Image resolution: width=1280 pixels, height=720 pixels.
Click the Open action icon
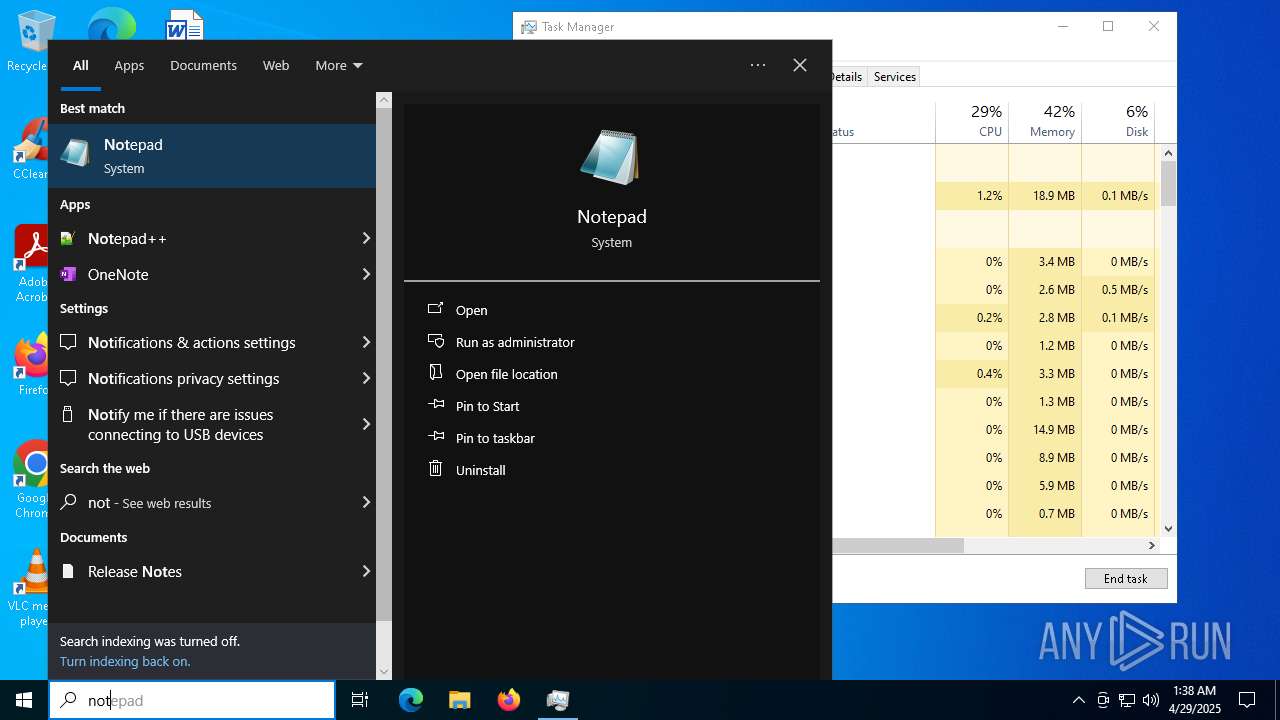[x=435, y=309]
